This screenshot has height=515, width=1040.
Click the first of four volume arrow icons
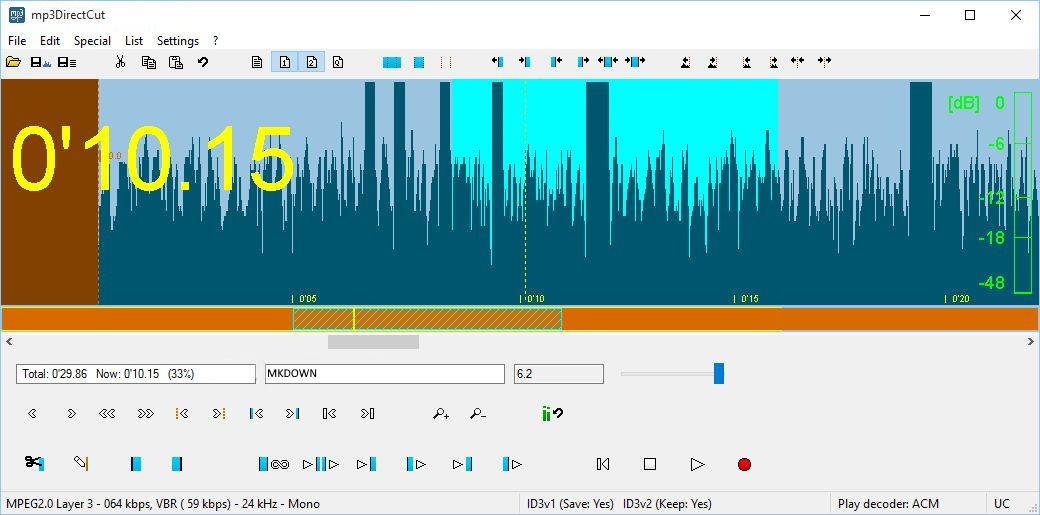tap(686, 62)
